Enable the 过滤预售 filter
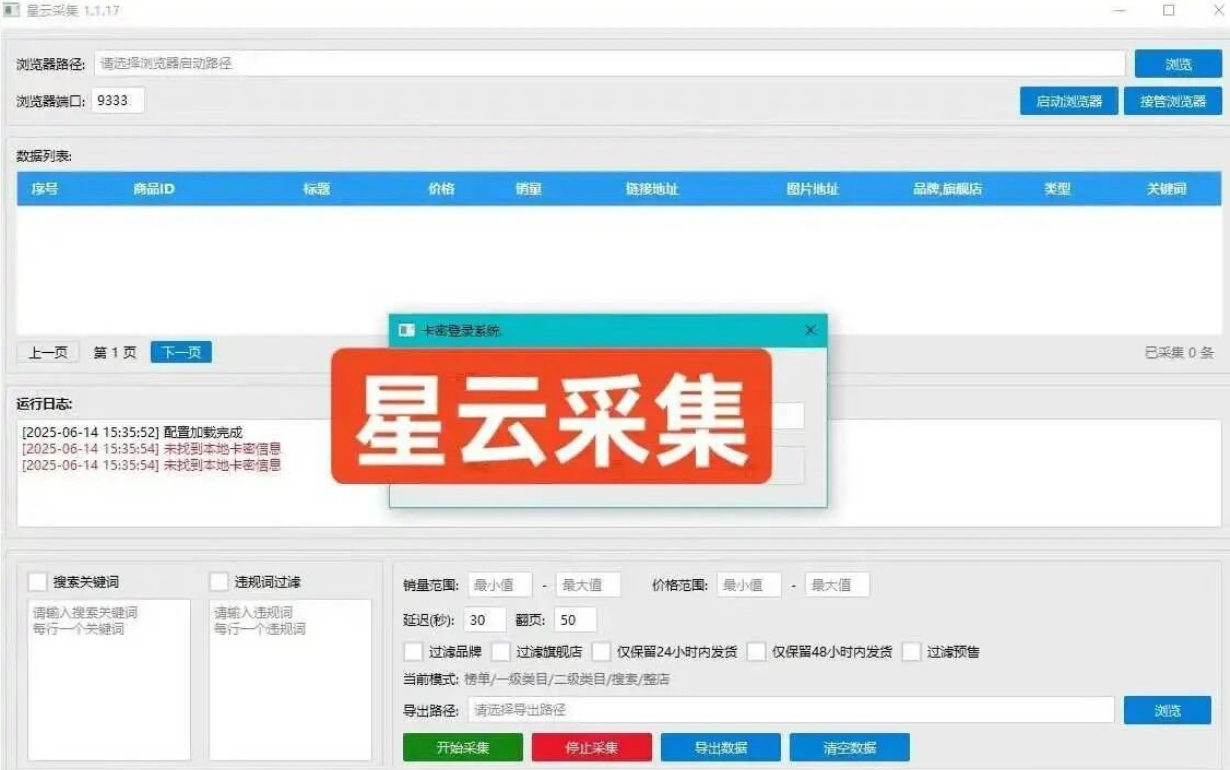Screen dimensions: 1230x770 (911, 652)
